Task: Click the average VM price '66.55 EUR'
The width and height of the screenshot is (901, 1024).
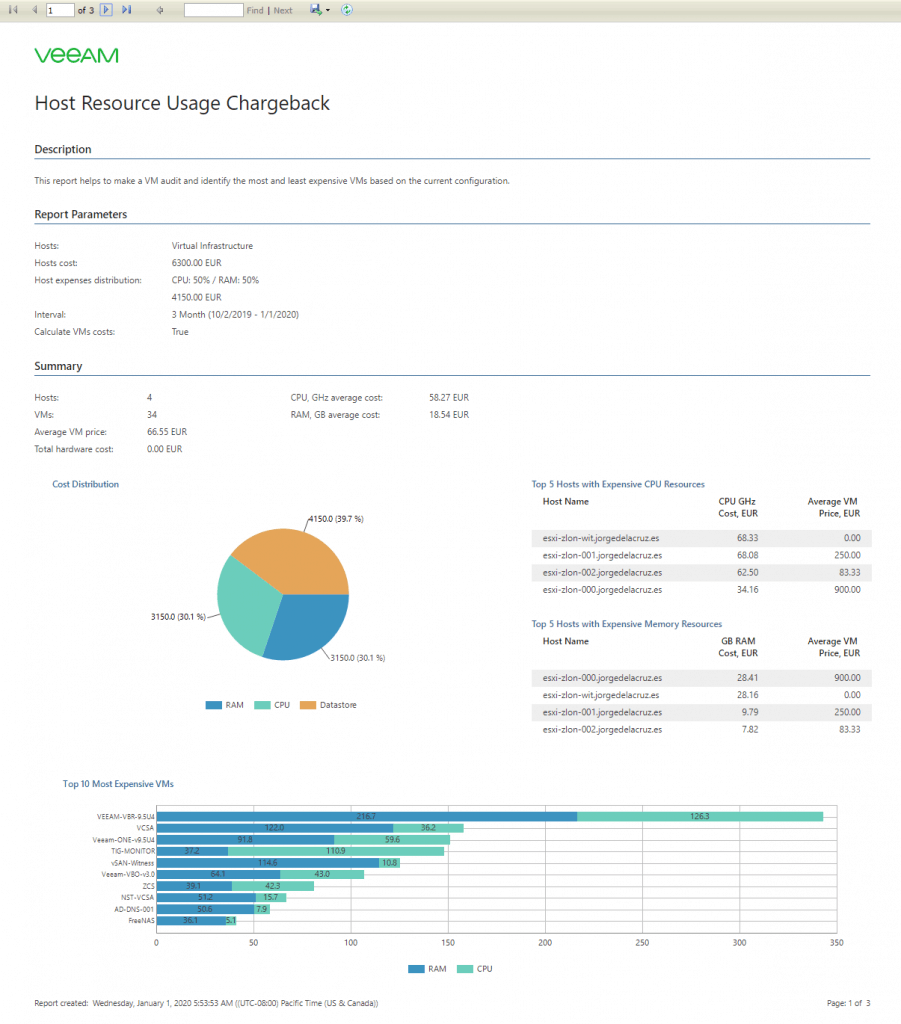Action: (167, 432)
